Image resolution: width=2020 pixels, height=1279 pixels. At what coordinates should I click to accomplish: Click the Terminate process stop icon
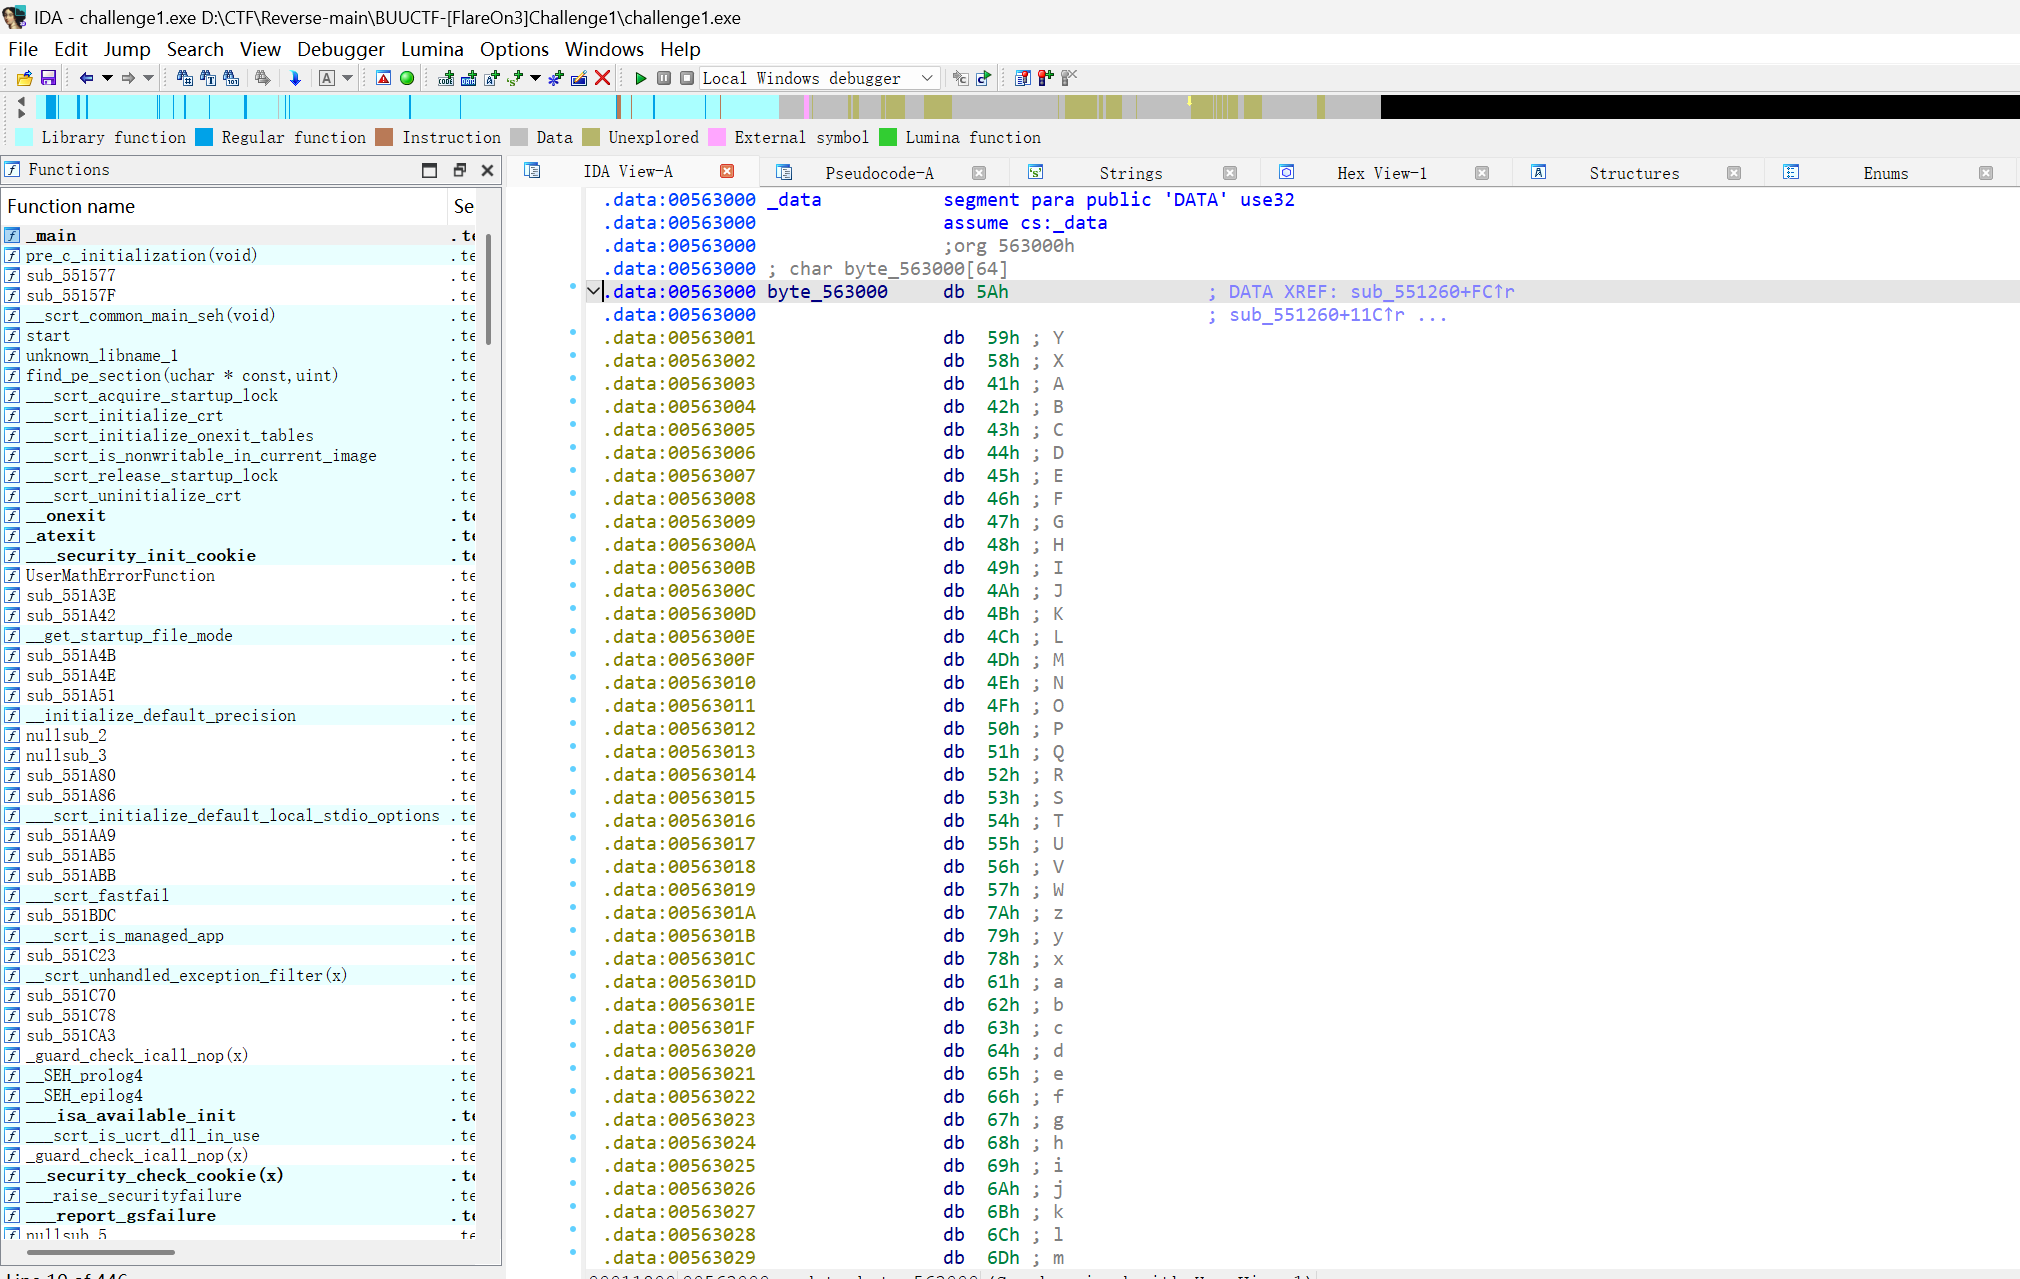point(686,78)
